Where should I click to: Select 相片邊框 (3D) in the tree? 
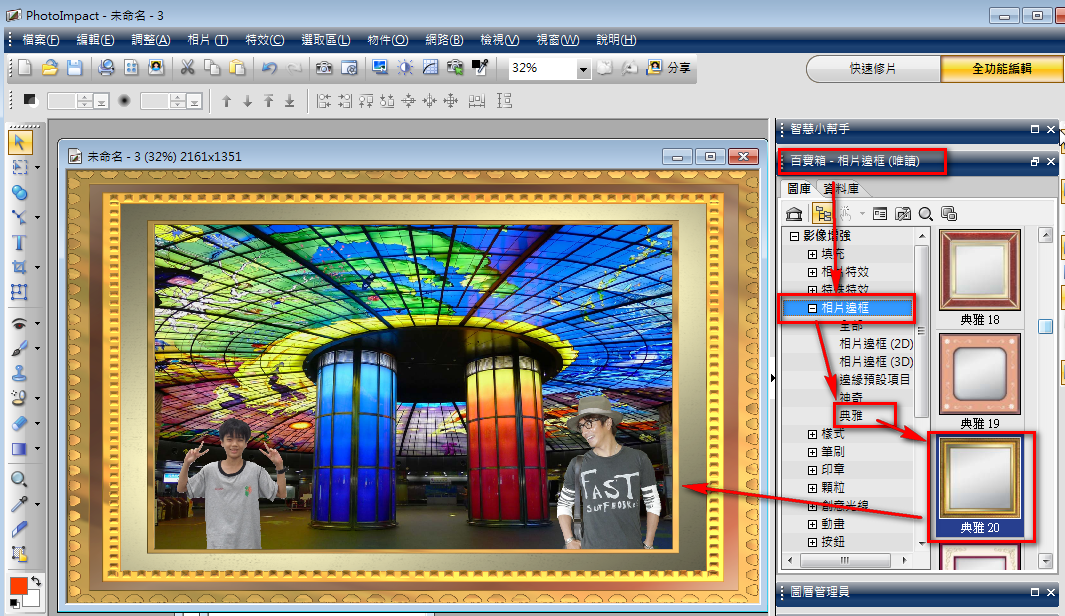pyautogui.click(x=875, y=362)
